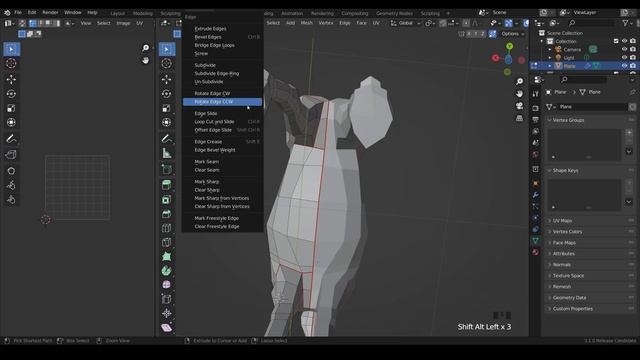Select the Spin tool
This screenshot has width=640, height=360.
point(167,271)
